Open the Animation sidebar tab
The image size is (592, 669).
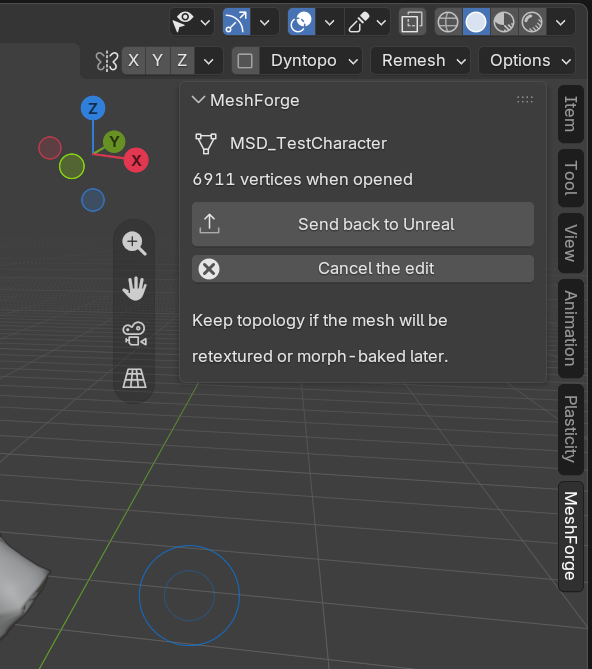(x=571, y=329)
